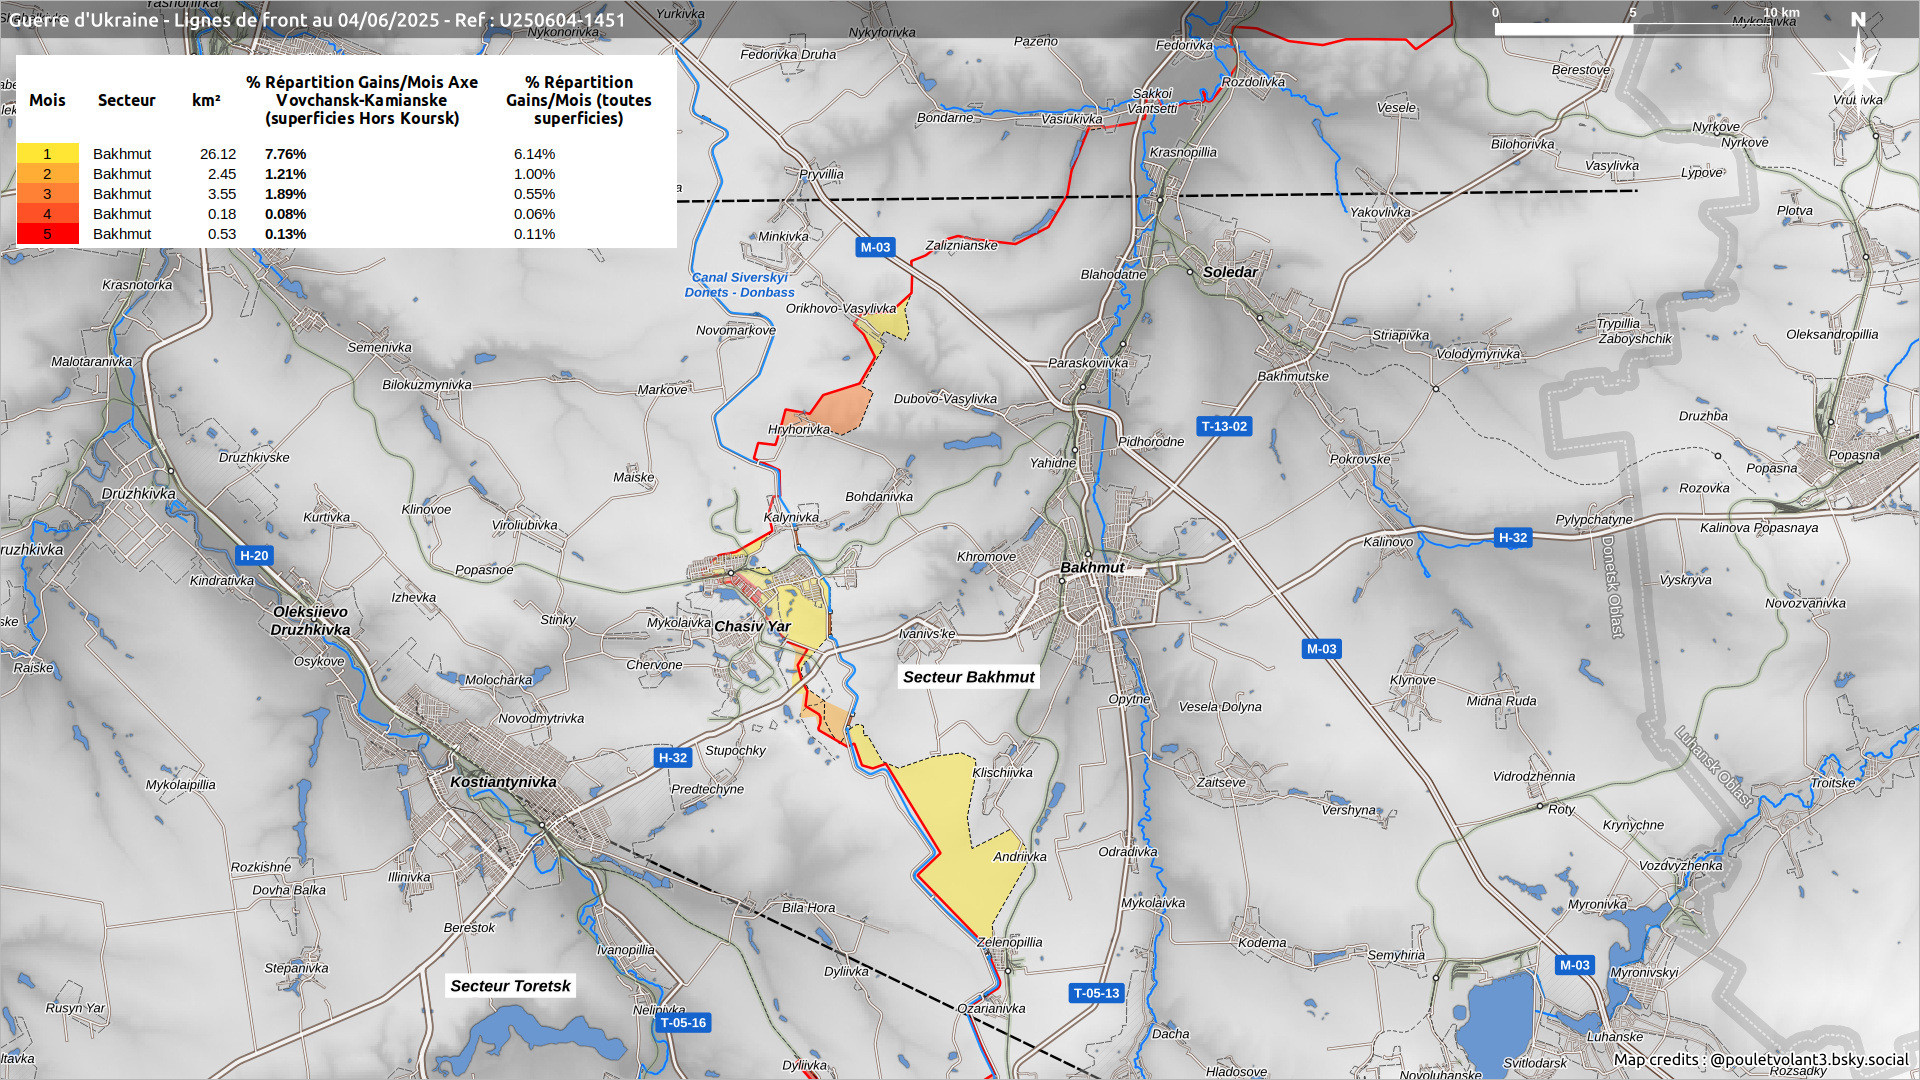
Task: Click the Yakovlivka label
Action: tap(1380, 212)
